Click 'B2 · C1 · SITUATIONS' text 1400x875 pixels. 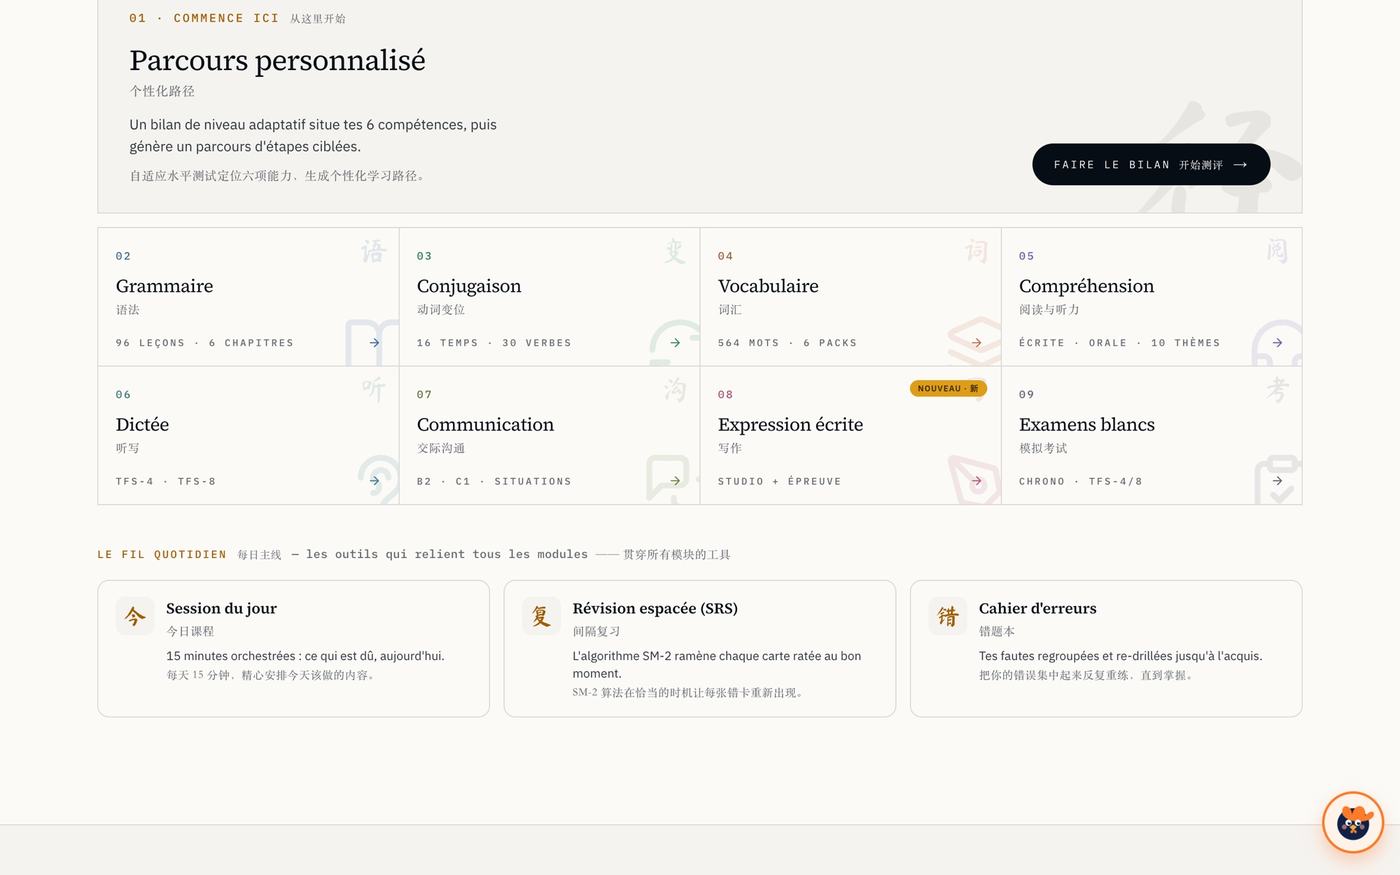point(494,481)
